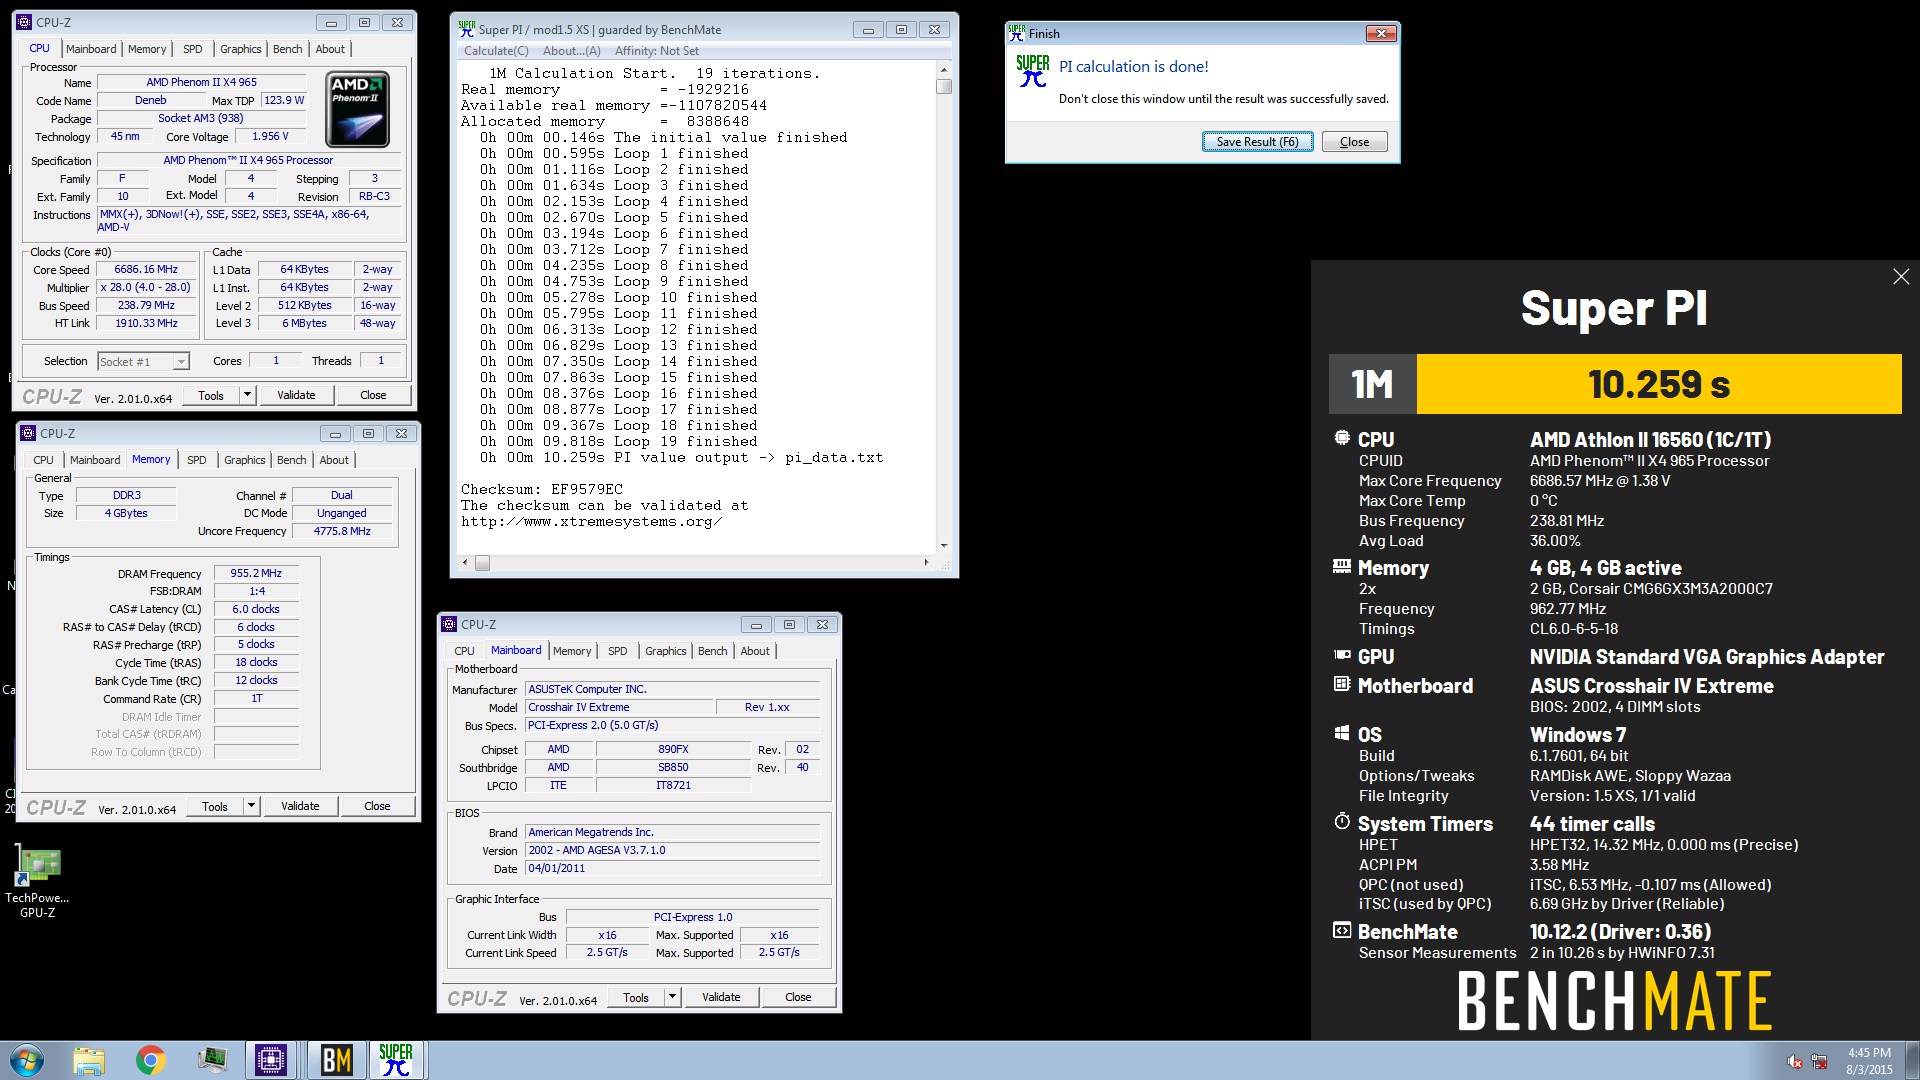Click Show Desktop strip at taskbar end

click(1912, 1060)
